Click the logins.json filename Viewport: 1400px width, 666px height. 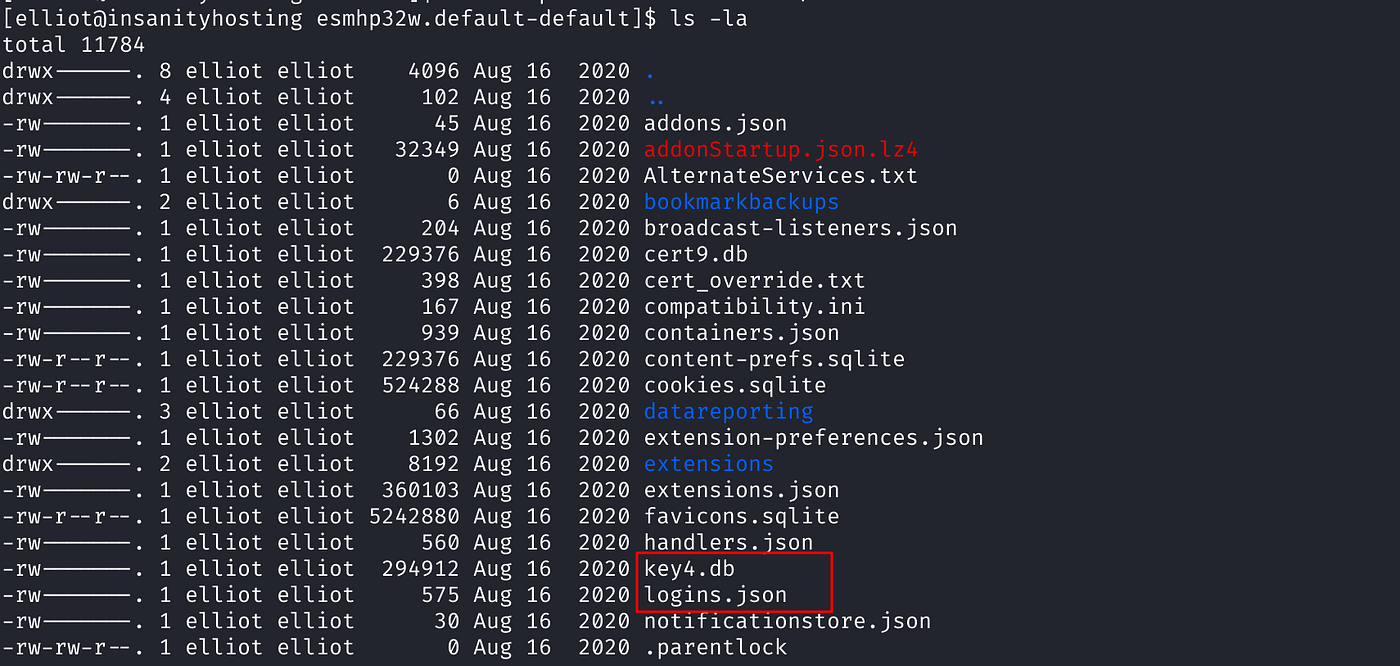(x=715, y=595)
